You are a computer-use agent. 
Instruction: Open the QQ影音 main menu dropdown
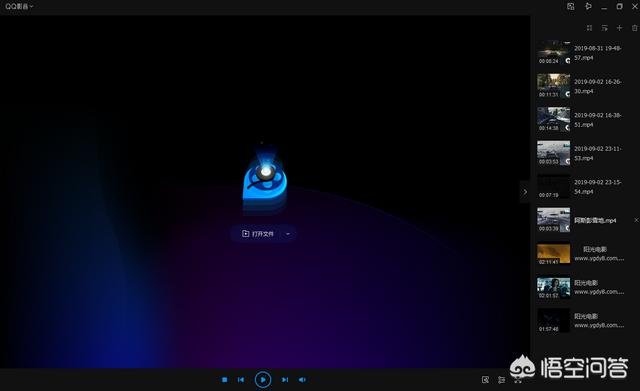tap(19, 6)
